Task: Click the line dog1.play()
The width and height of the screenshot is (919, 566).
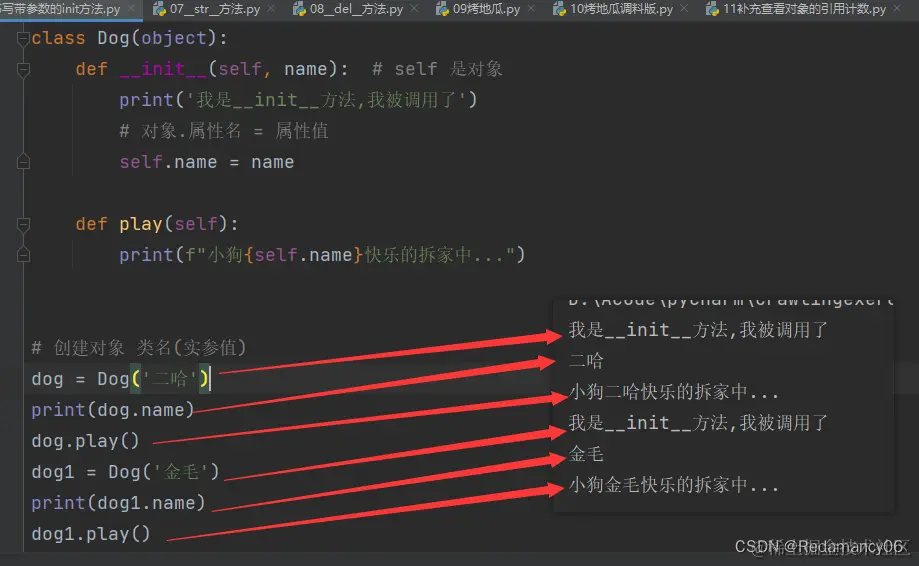Action: pos(91,534)
